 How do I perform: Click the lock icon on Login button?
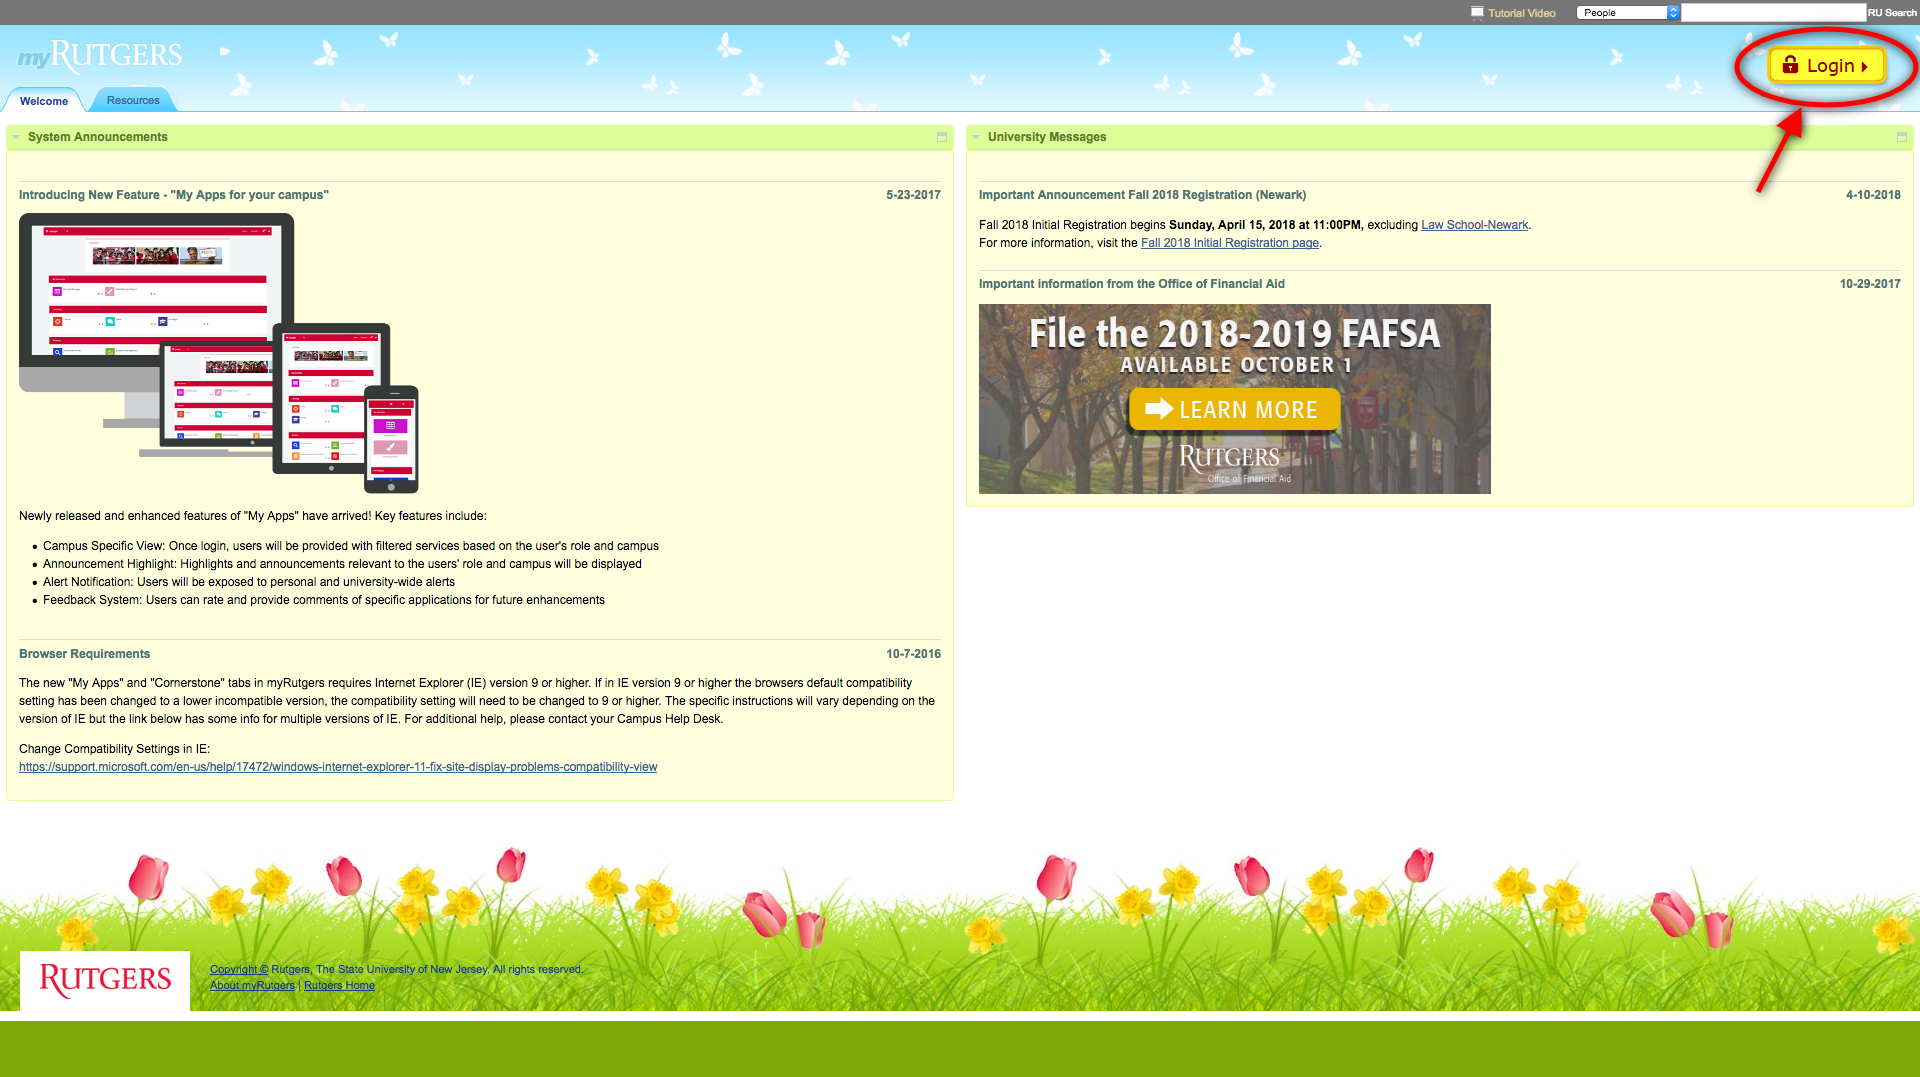(x=1790, y=65)
